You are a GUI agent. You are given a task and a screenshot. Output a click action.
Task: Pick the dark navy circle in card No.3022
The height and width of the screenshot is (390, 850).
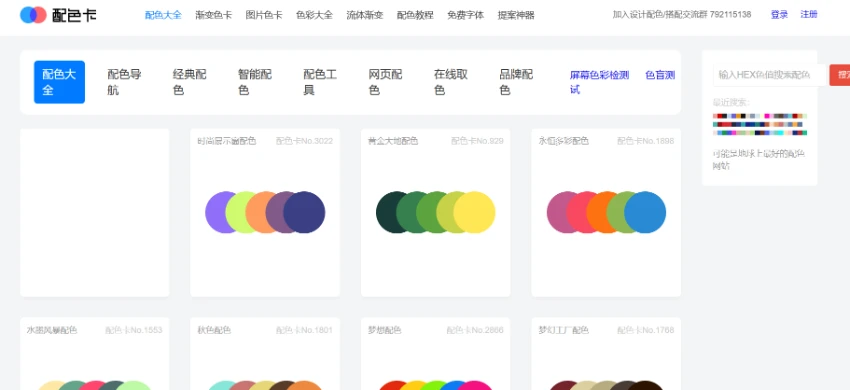click(305, 212)
